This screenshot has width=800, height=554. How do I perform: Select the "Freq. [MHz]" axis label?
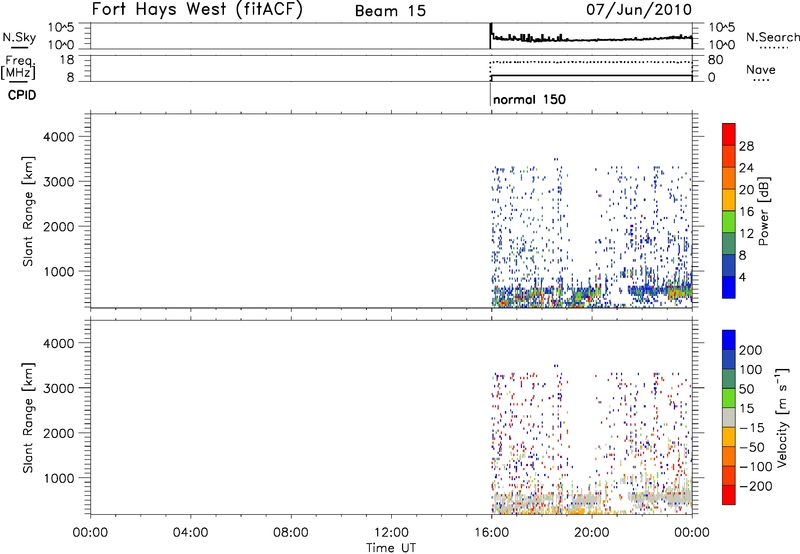click(19, 67)
